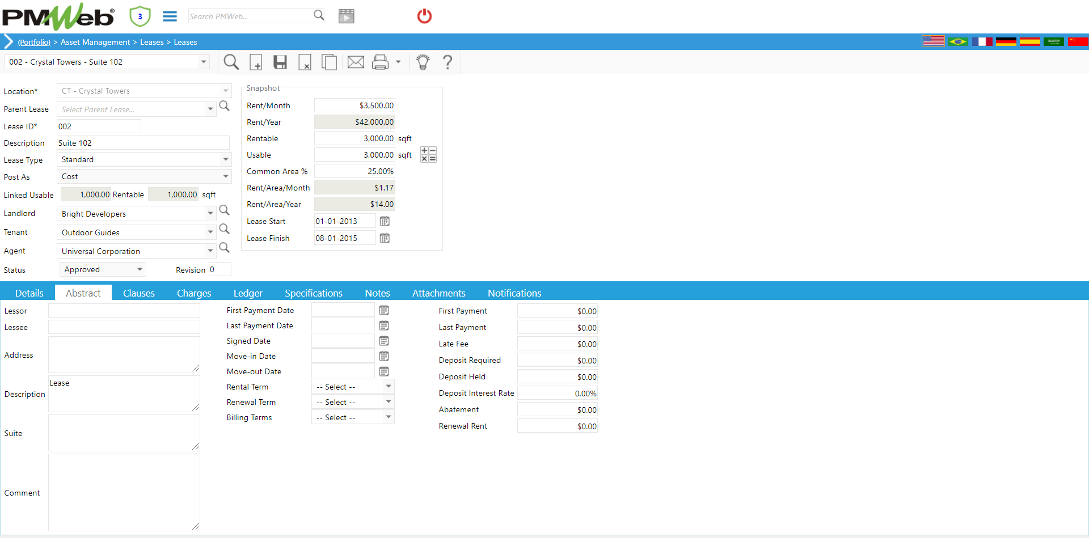Expand the Lease Type dropdown
This screenshot has width=1089, height=539.
click(x=226, y=159)
